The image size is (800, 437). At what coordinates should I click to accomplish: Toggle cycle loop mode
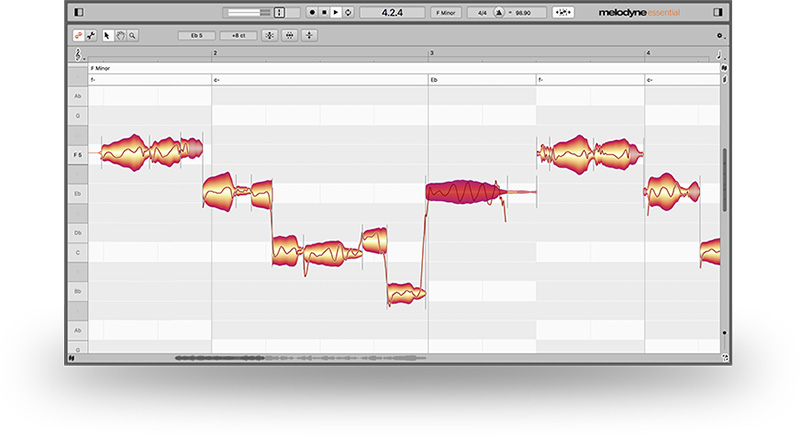[x=348, y=12]
